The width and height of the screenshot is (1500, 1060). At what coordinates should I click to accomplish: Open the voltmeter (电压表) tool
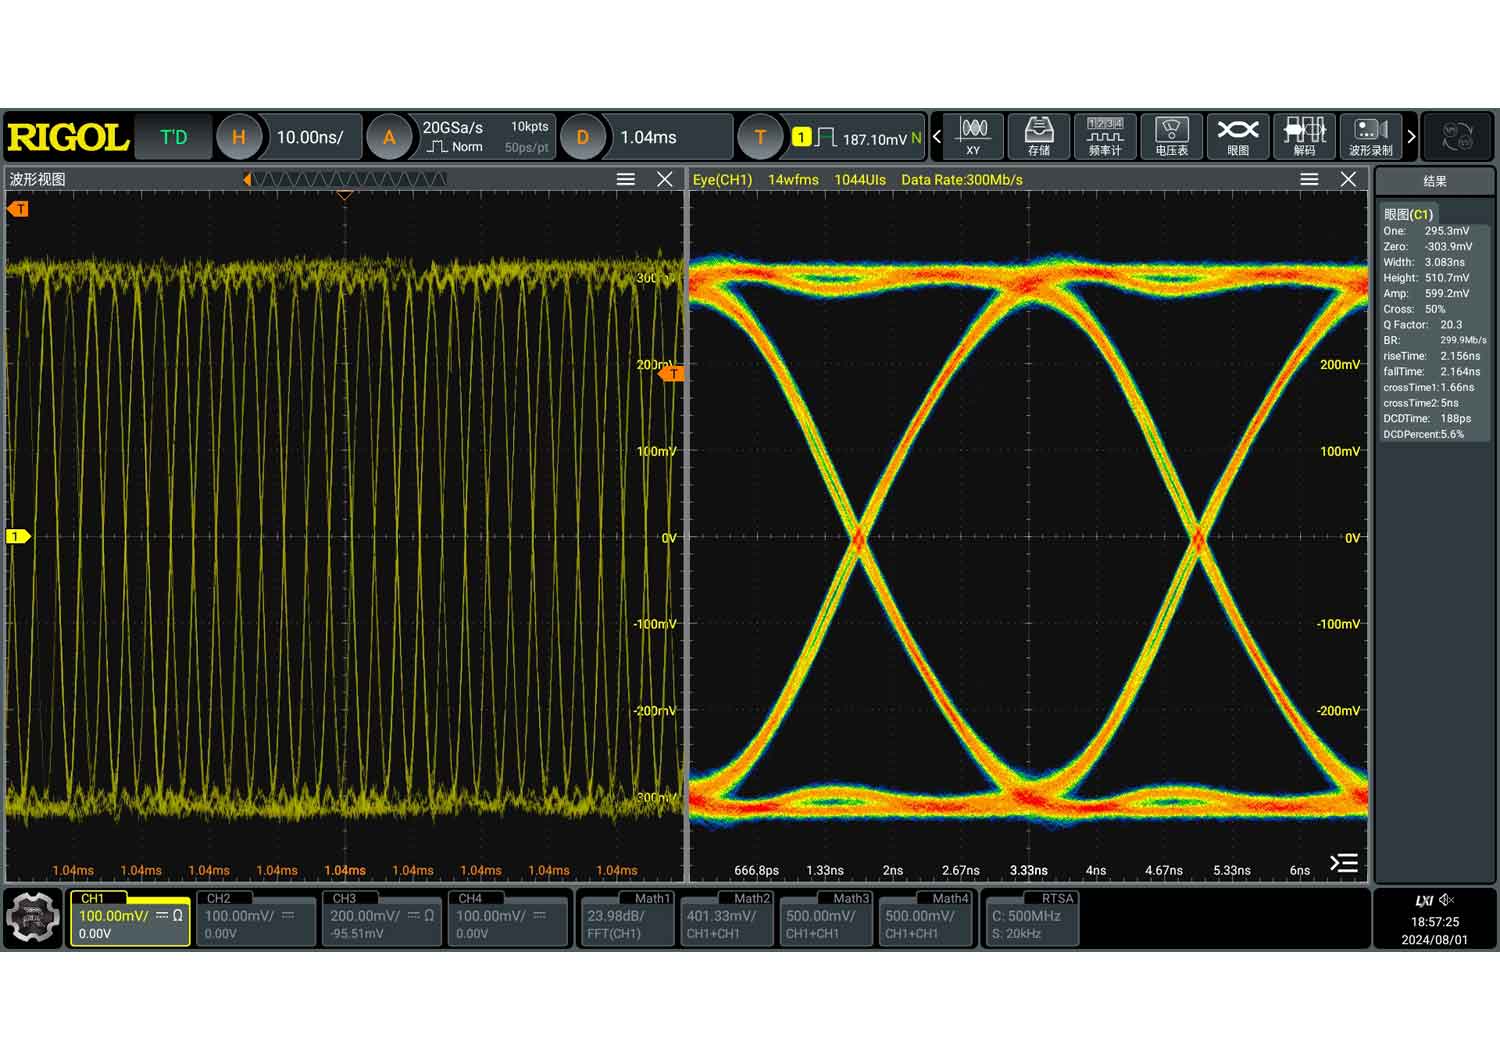click(x=1171, y=137)
